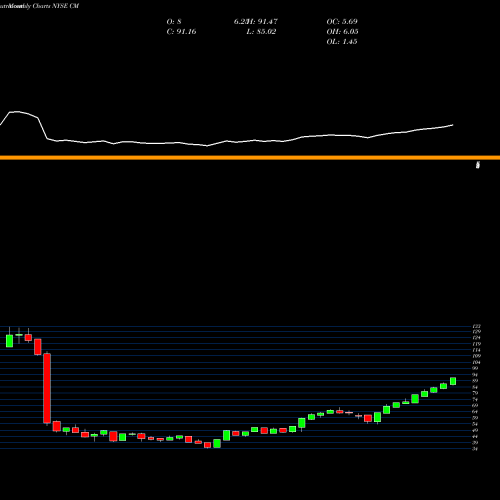Click the "39" price axis label

point(476,443)
